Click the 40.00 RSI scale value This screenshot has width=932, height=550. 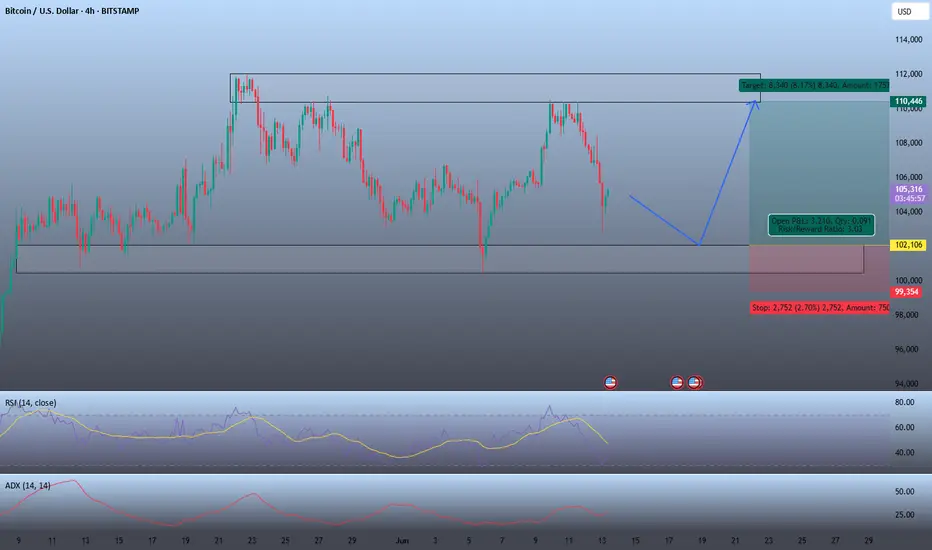(x=905, y=452)
